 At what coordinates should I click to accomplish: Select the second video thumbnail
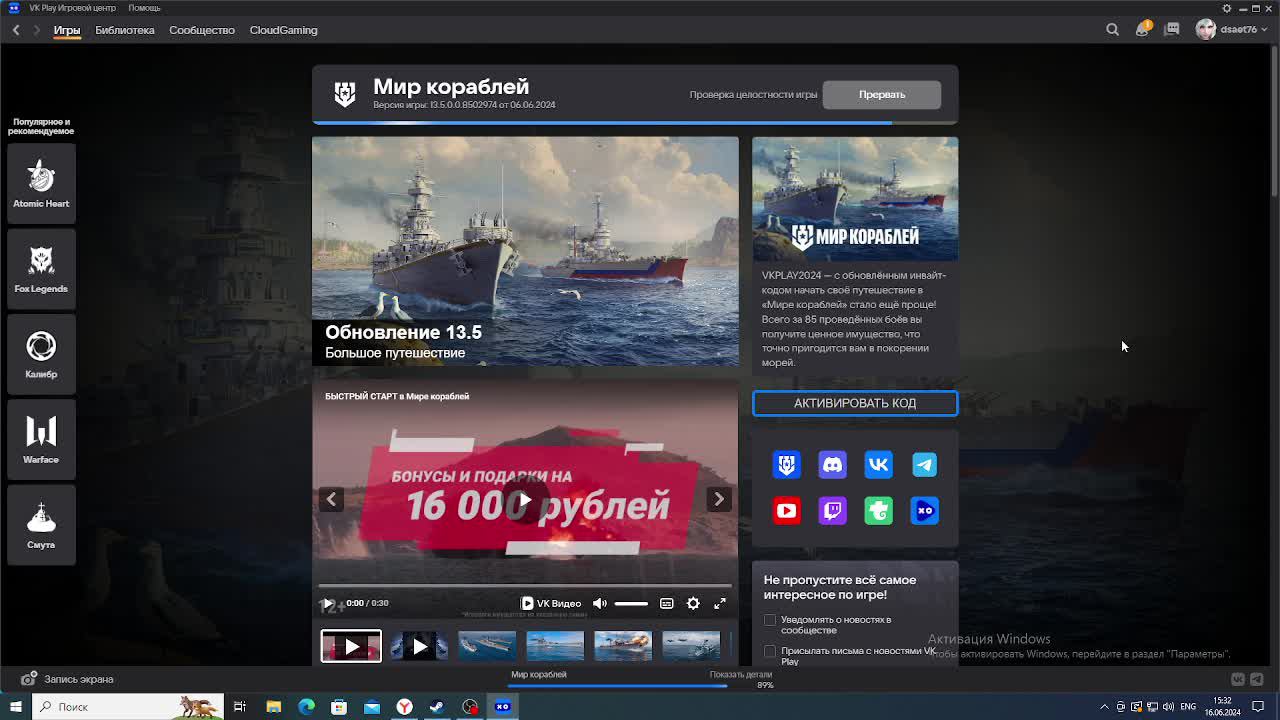pyautogui.click(x=419, y=646)
